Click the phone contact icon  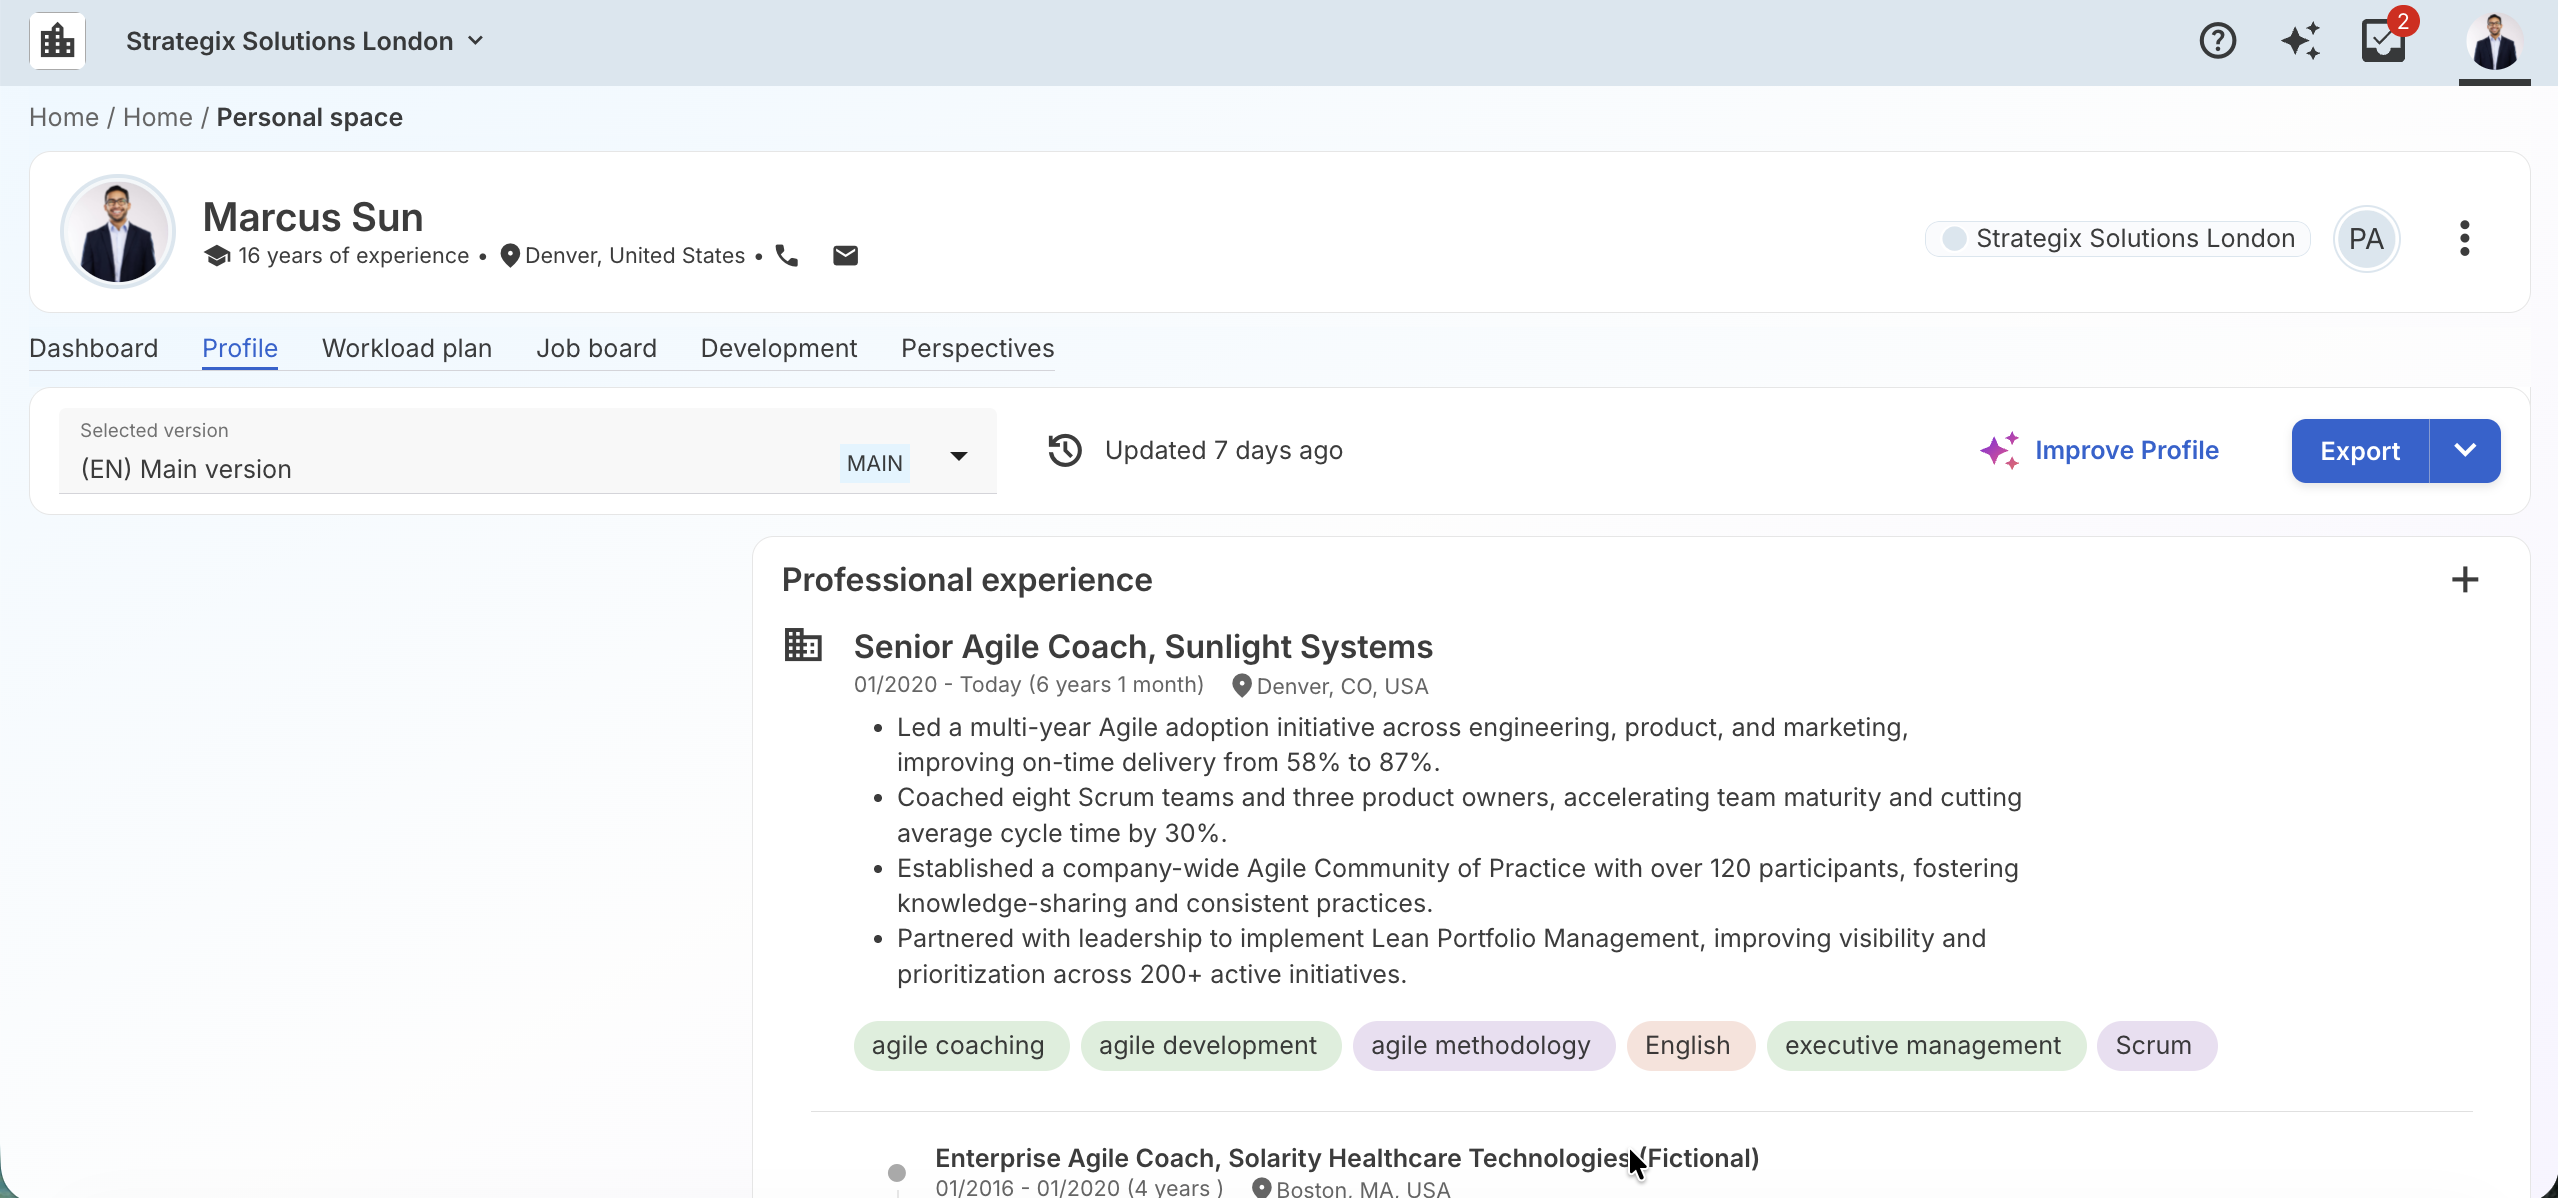coord(787,256)
